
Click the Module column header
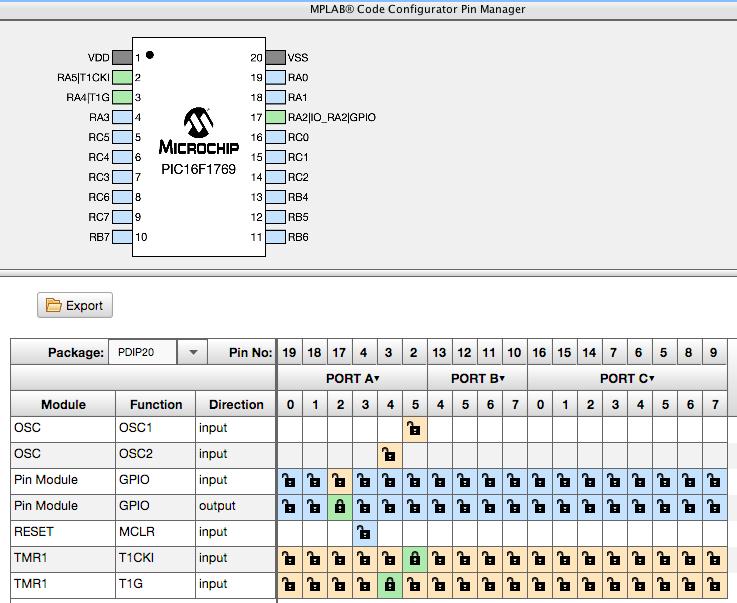pos(63,405)
